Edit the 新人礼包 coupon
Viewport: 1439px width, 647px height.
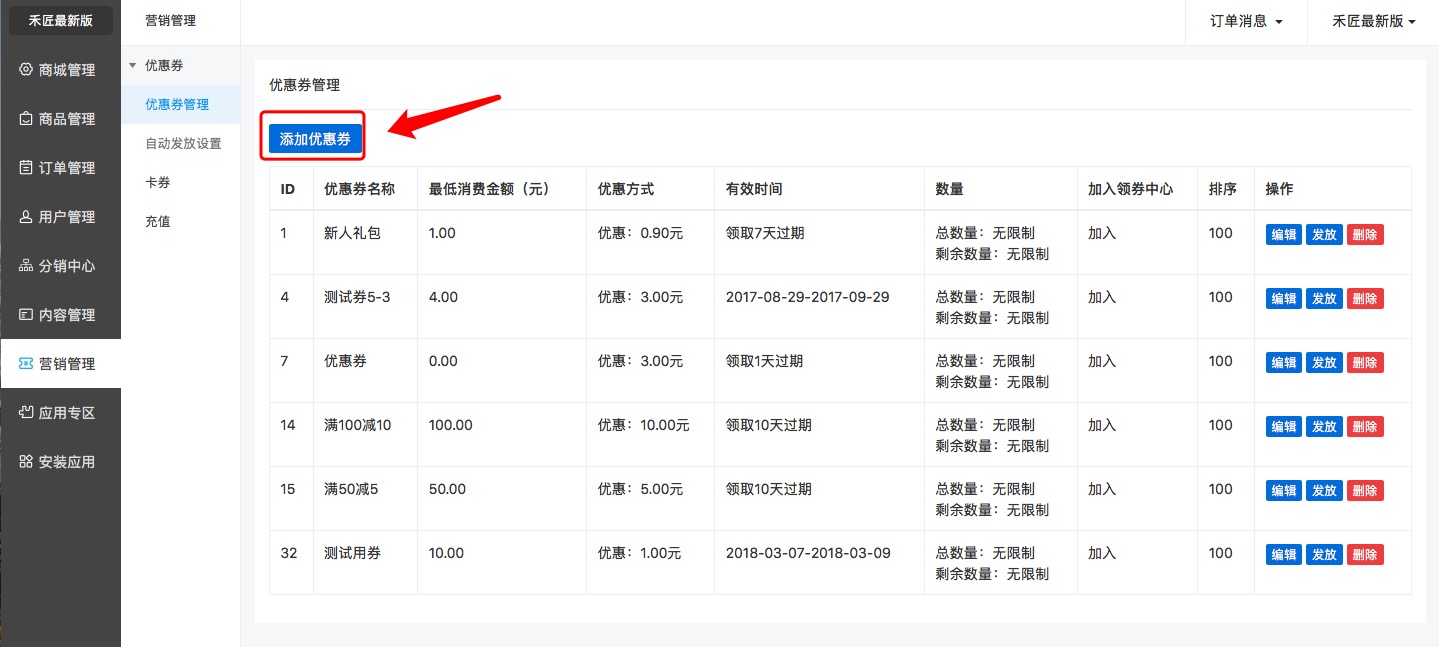pyautogui.click(x=1283, y=235)
